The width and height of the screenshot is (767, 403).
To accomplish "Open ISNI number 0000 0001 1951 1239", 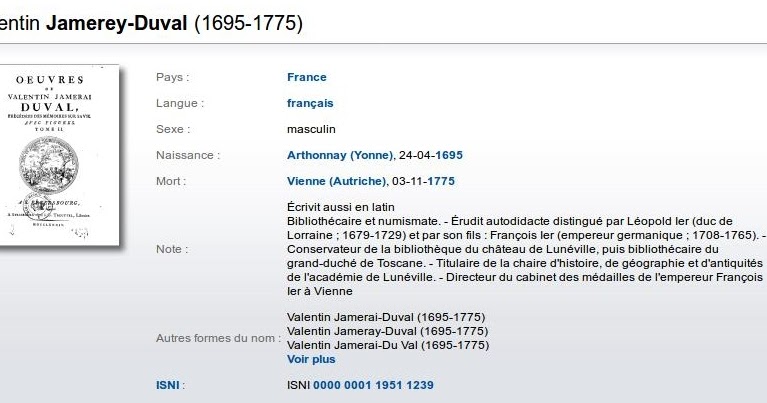I will click(x=373, y=385).
